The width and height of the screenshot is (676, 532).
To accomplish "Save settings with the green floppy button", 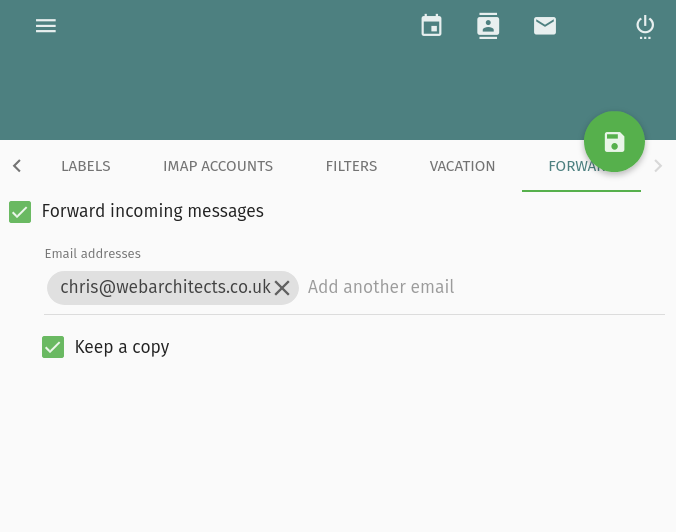I will [614, 142].
